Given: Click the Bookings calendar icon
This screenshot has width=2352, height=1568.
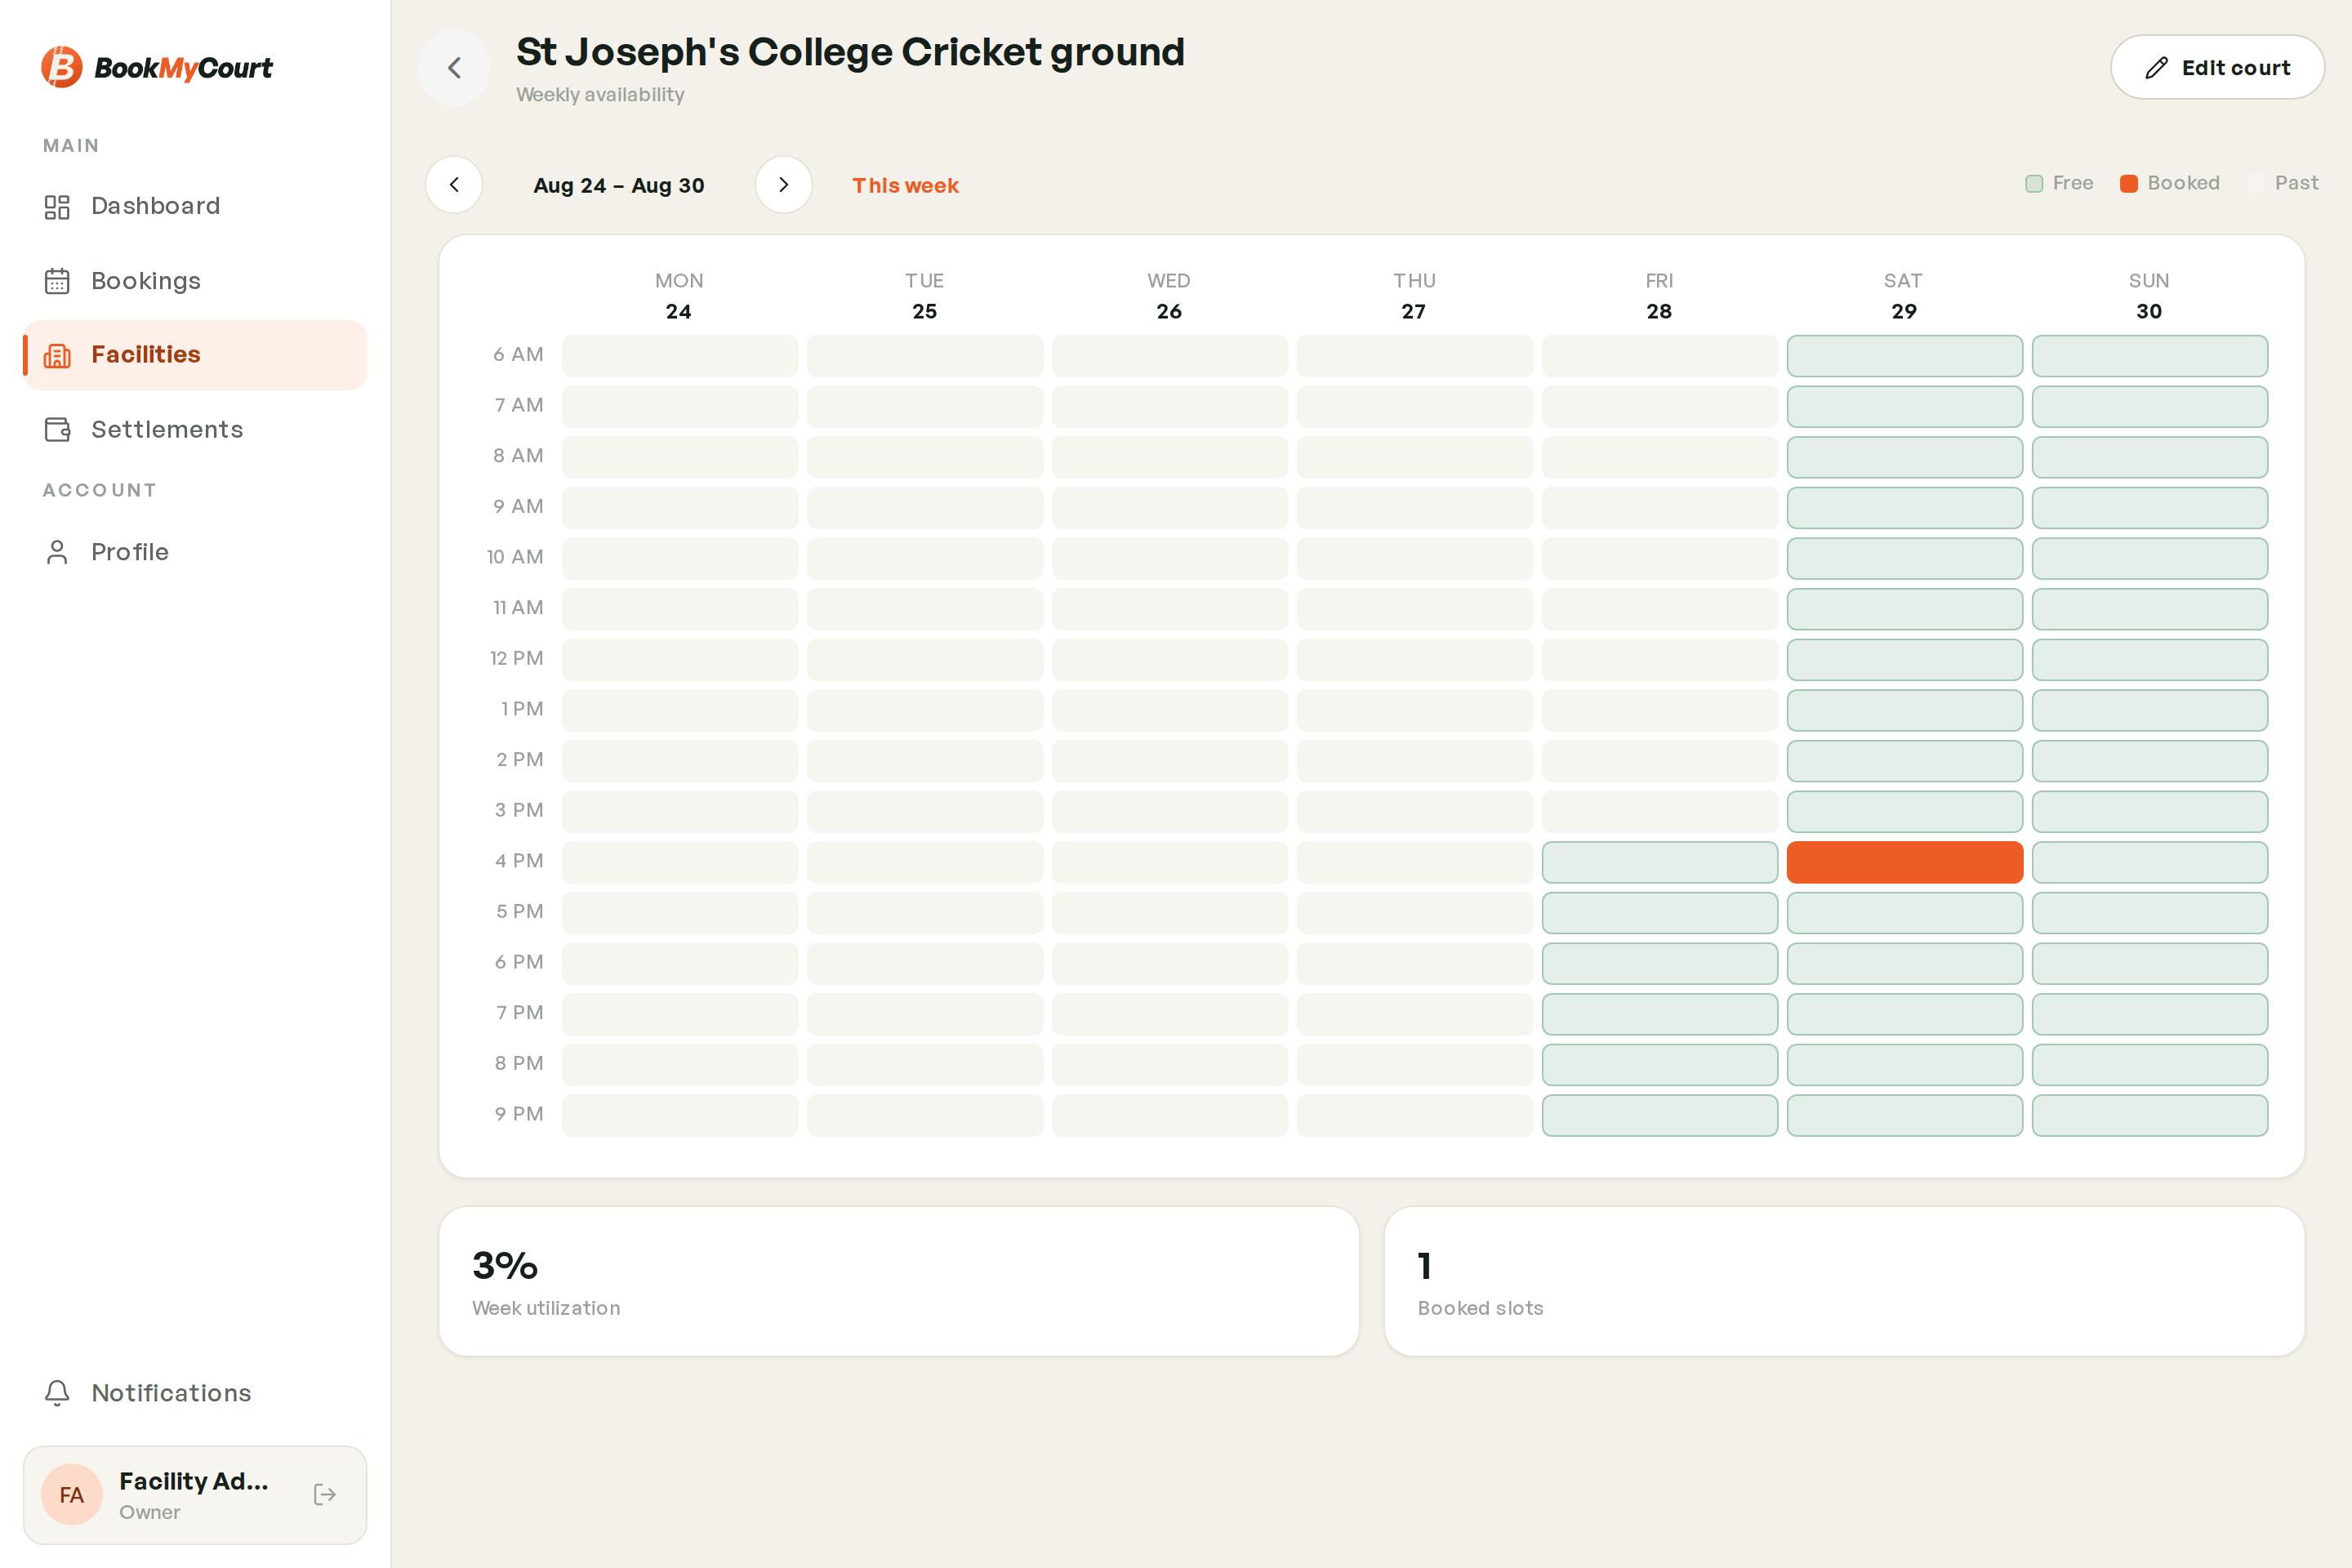Looking at the screenshot, I should tap(57, 282).
